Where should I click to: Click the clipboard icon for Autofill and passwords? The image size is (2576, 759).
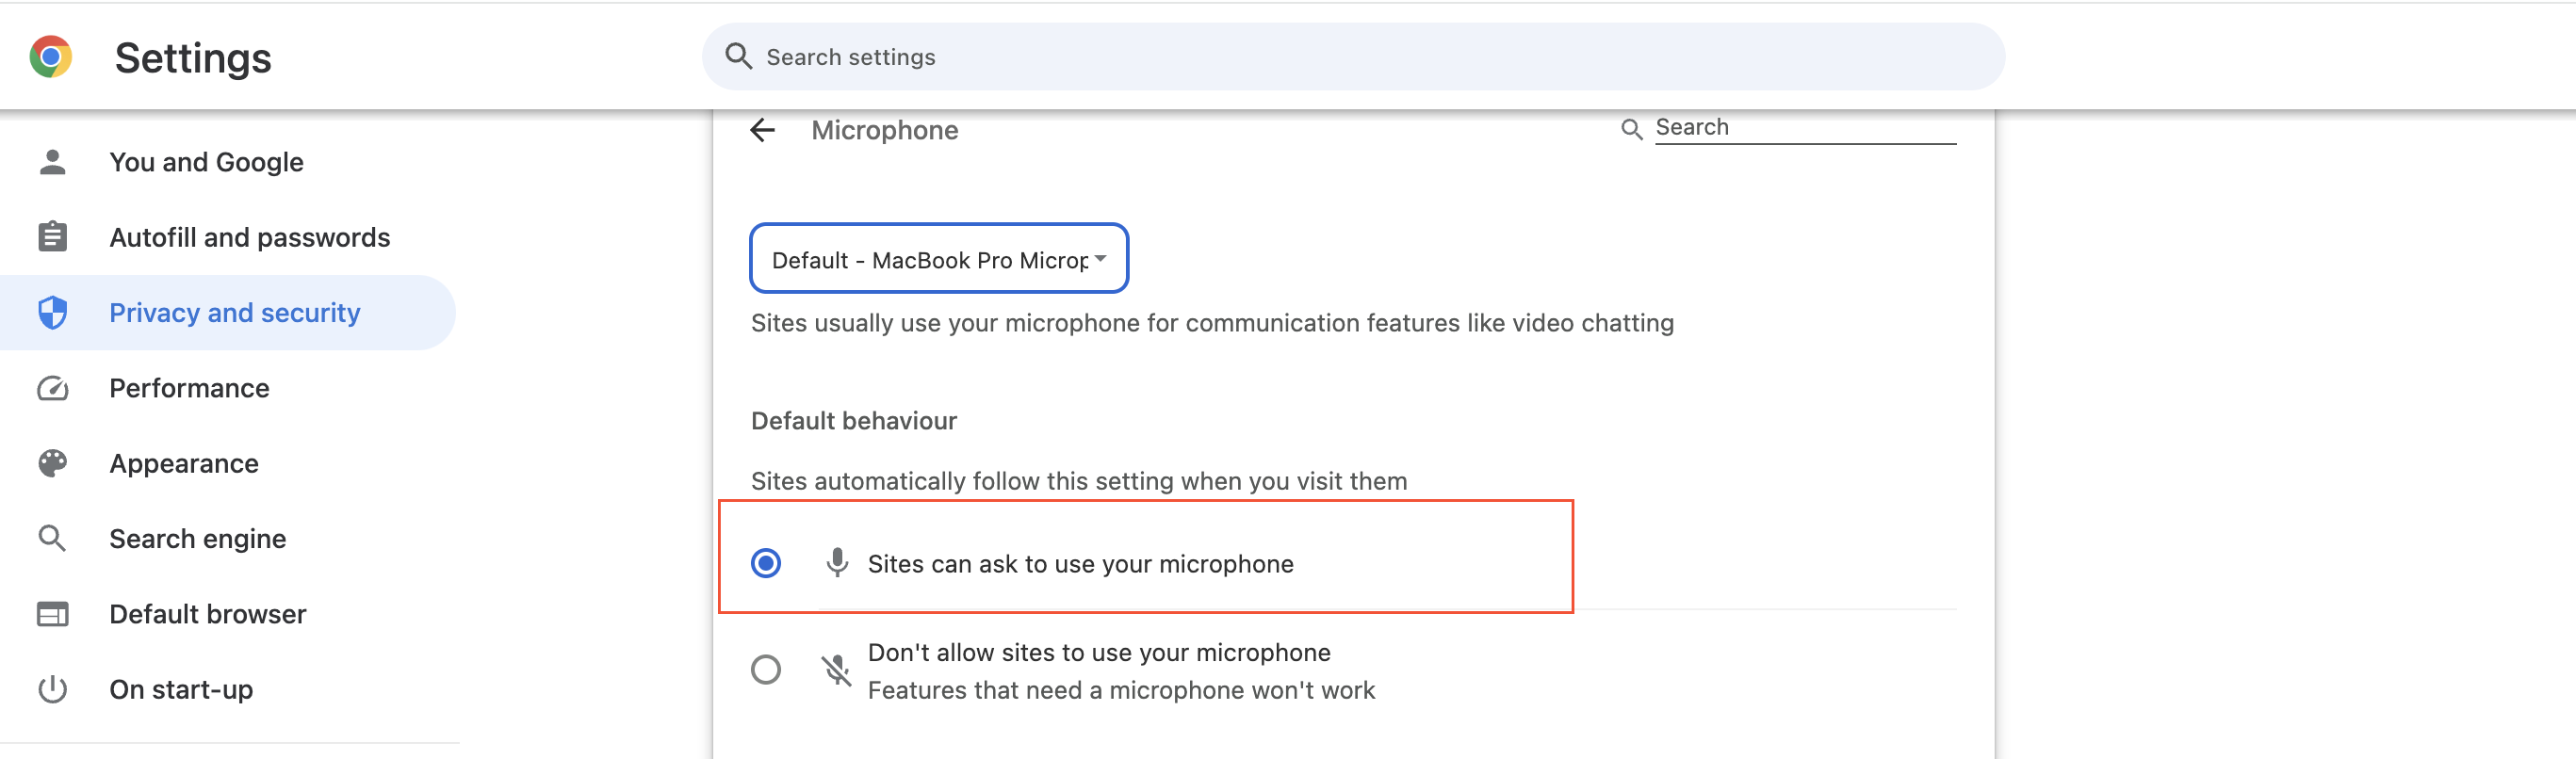pyautogui.click(x=52, y=237)
